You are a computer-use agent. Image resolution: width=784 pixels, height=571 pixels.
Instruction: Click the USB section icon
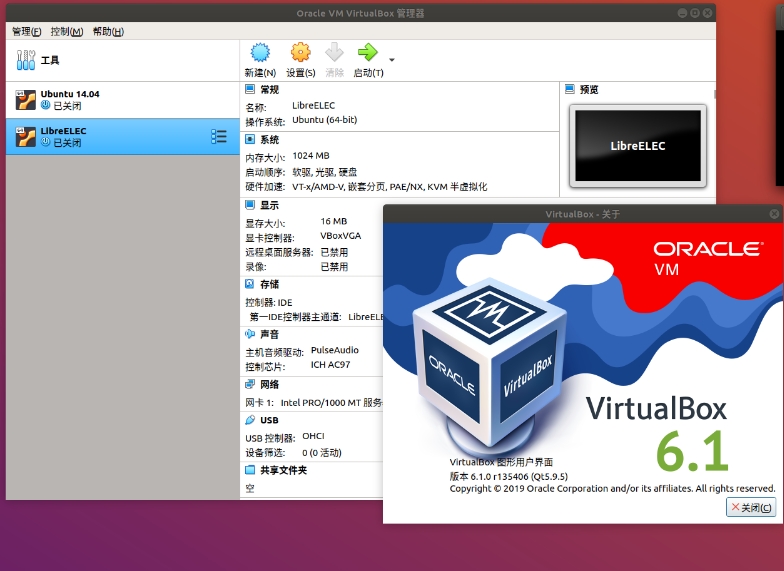tap(250, 420)
